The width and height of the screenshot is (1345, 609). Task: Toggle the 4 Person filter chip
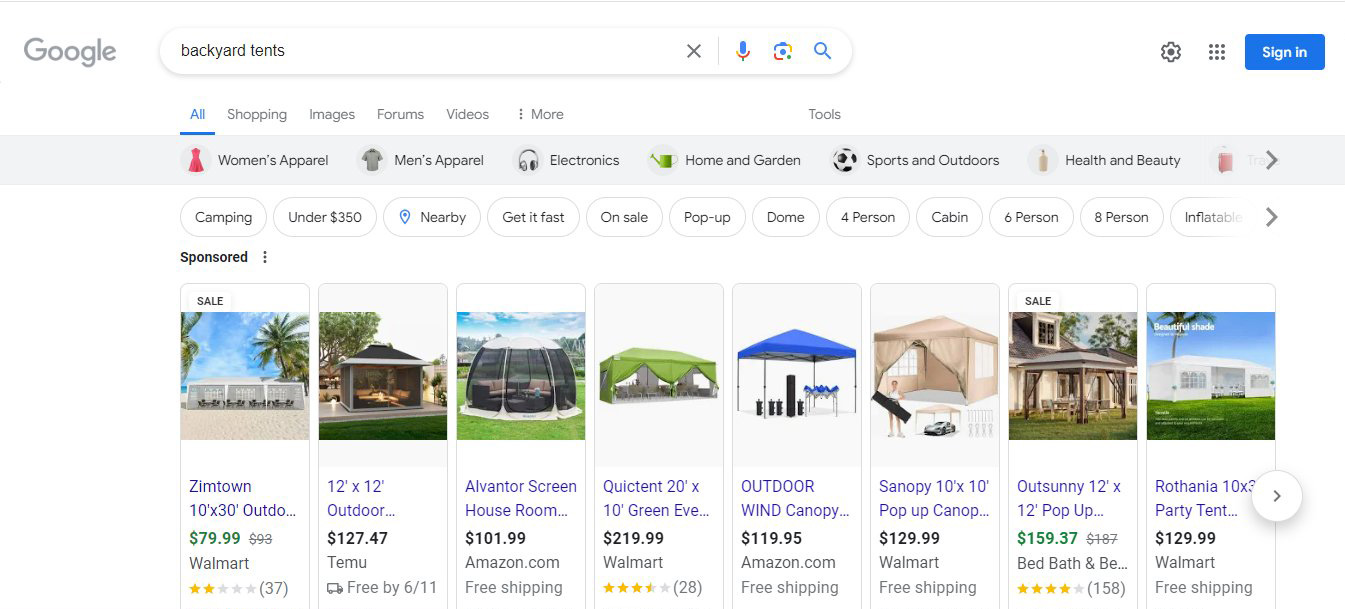coord(867,217)
